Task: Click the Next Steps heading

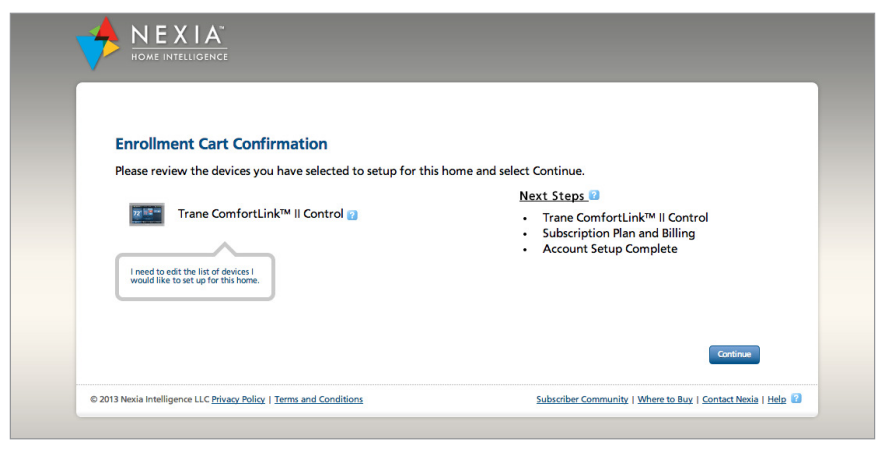Action: (552, 196)
